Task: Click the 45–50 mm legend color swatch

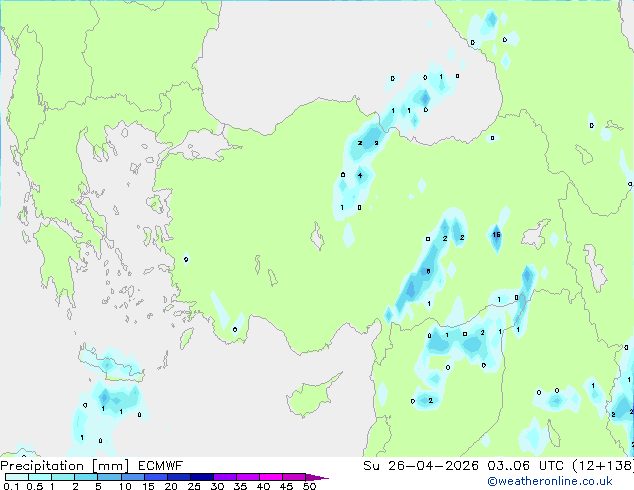Action: pos(294,477)
